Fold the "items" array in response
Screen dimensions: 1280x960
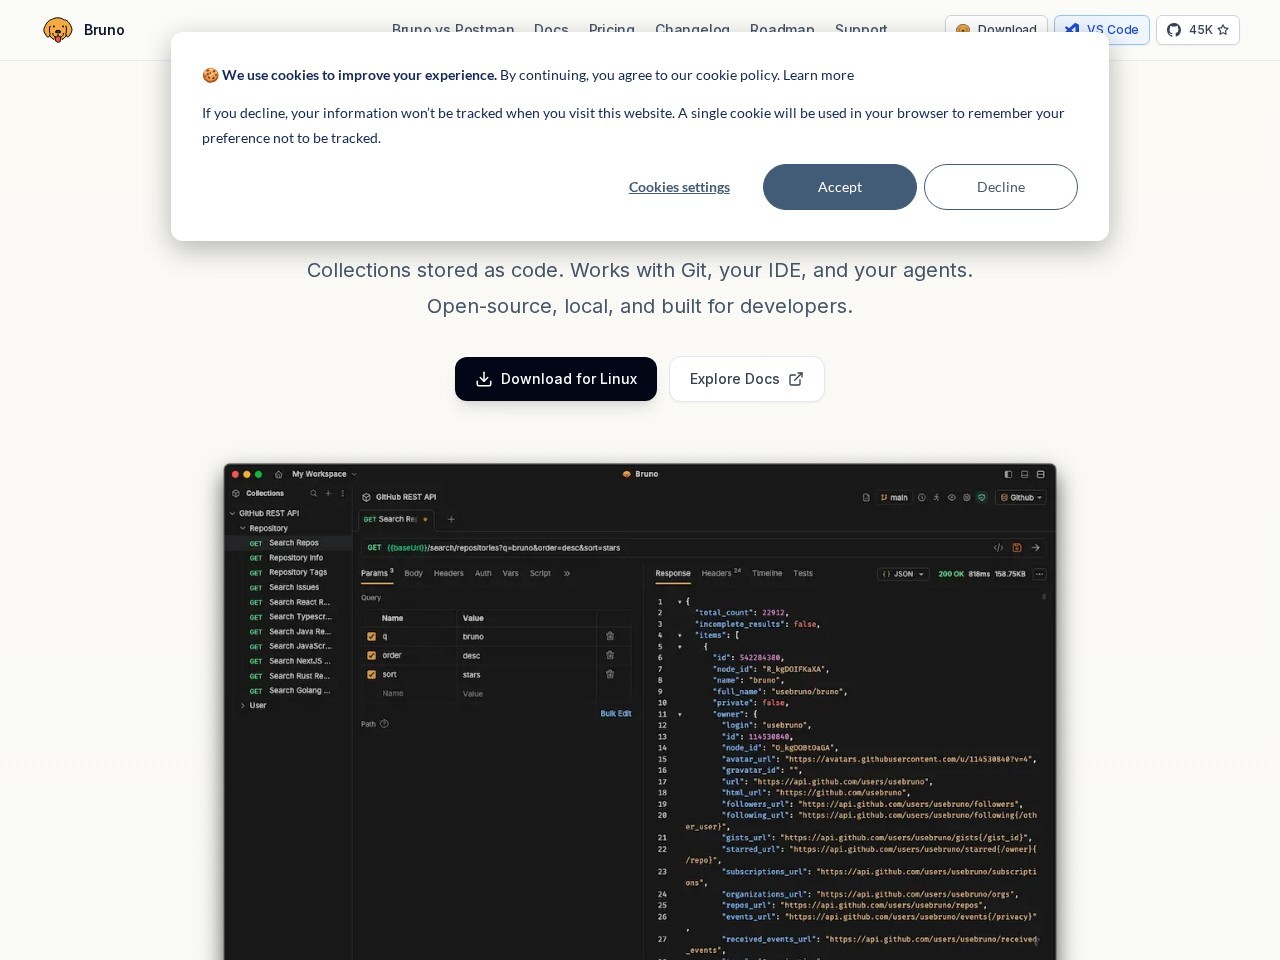pyautogui.click(x=680, y=635)
